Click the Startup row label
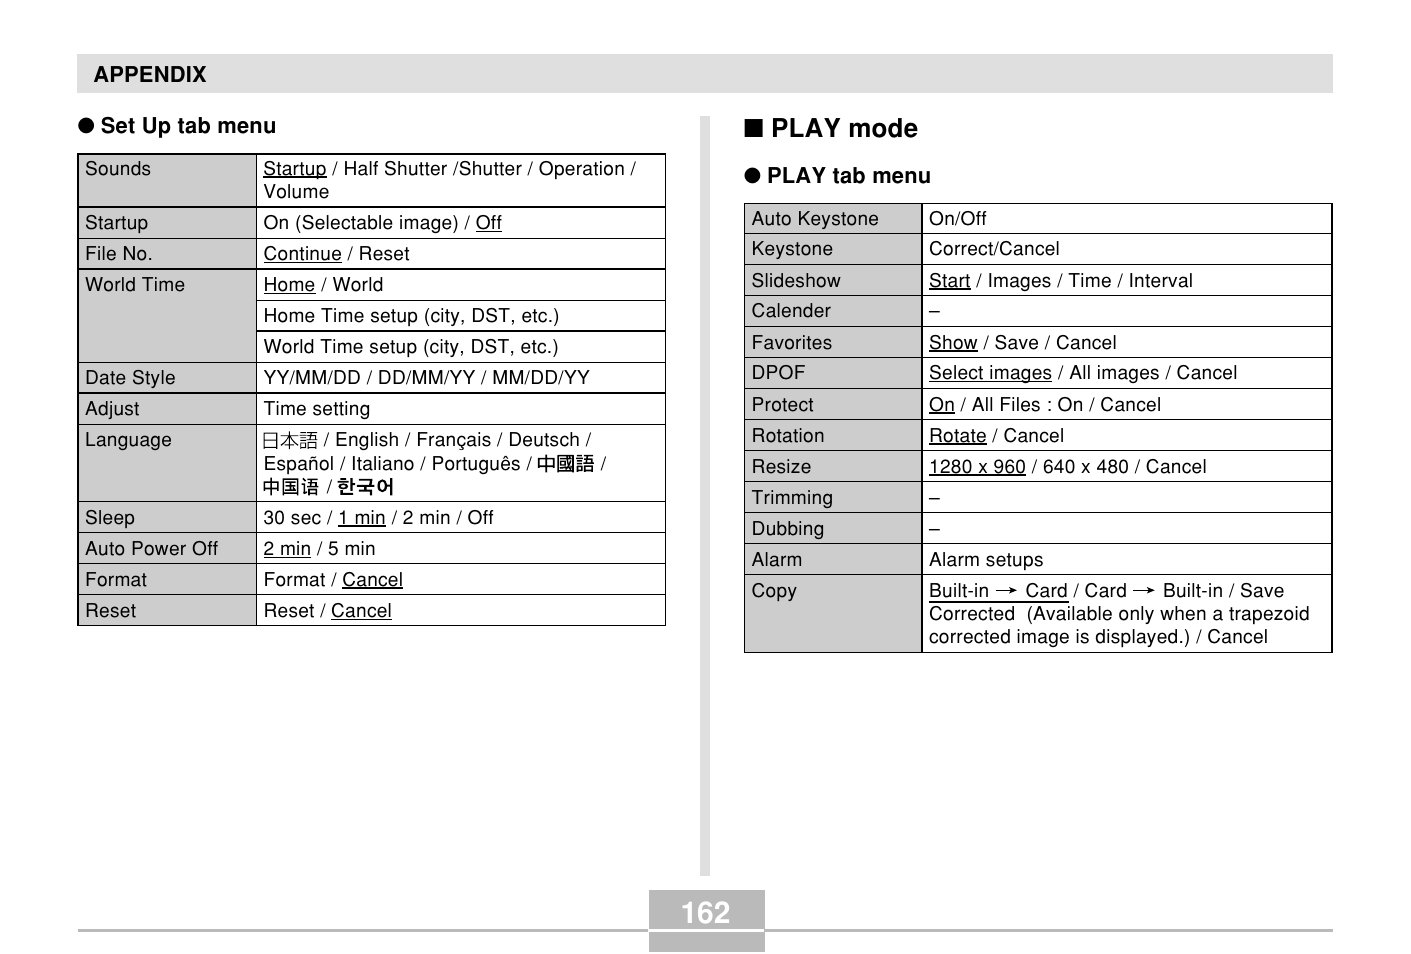 pos(116,223)
